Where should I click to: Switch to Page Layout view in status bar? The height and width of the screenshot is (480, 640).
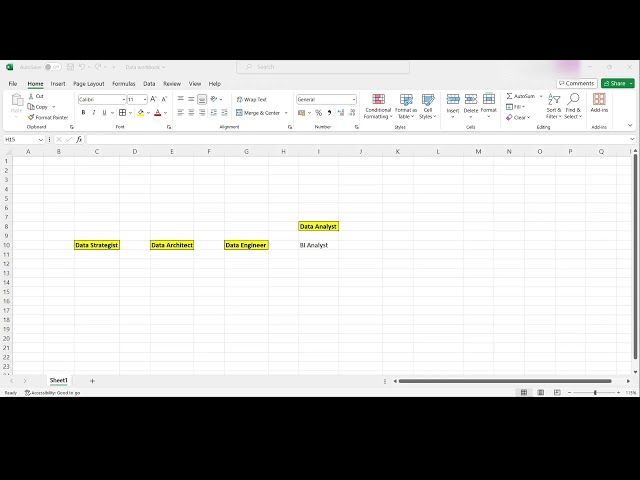point(540,393)
